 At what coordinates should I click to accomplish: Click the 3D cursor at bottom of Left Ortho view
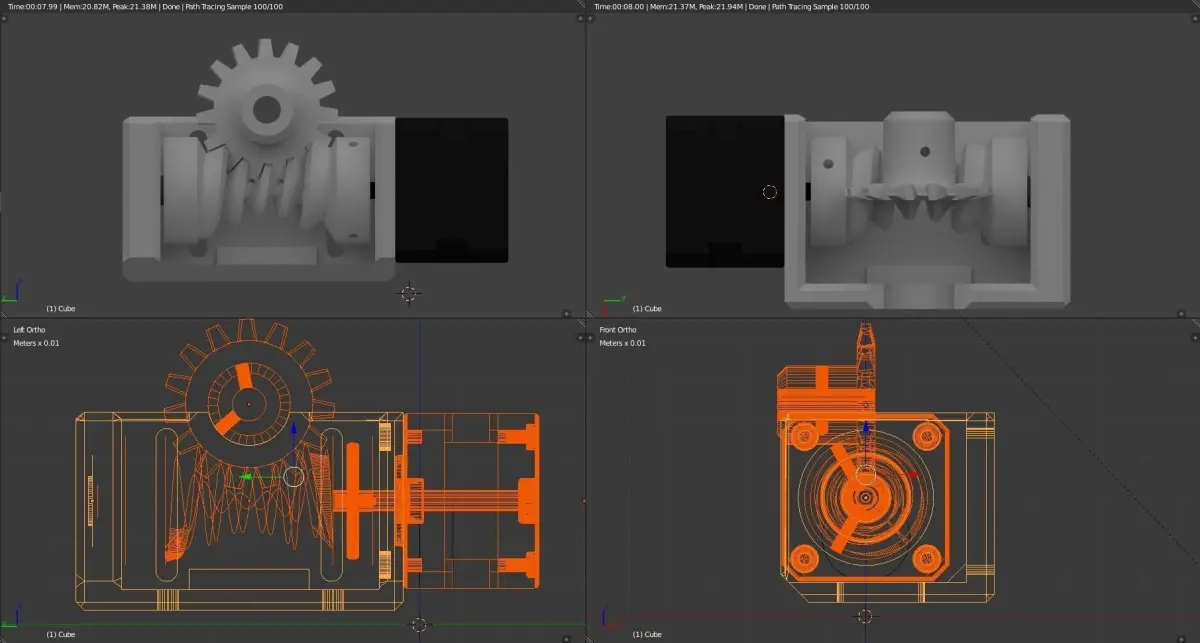420,624
